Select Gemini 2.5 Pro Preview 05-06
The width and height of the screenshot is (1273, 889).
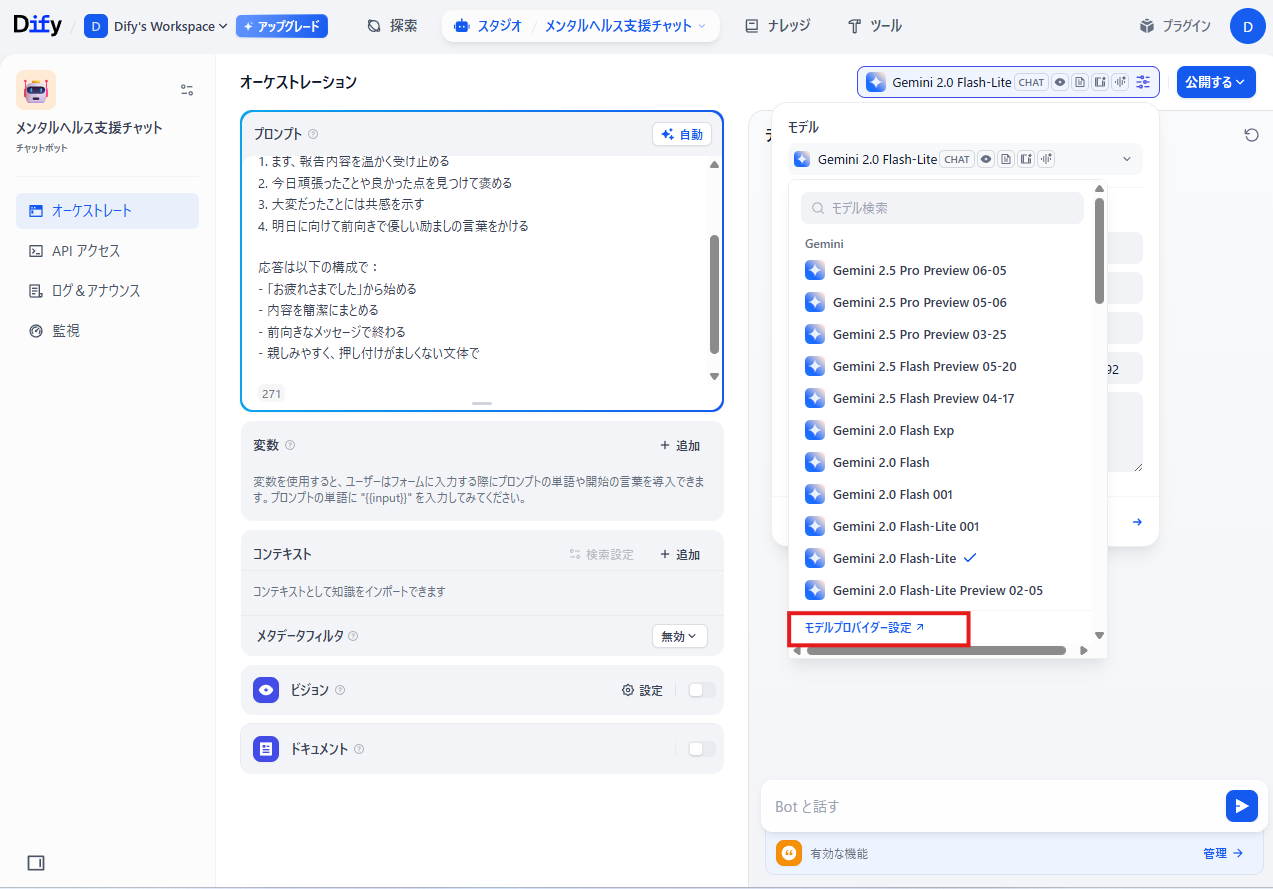tap(941, 302)
